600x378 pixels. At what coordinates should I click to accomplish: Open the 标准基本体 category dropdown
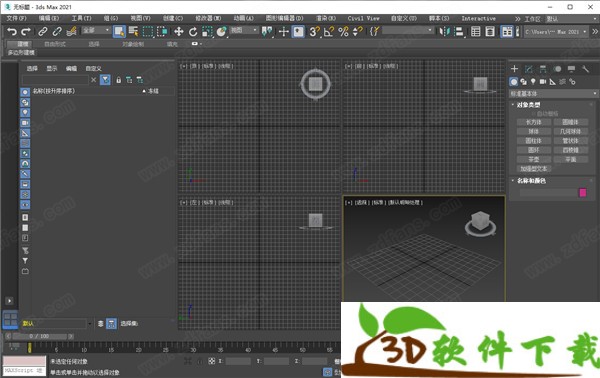coord(553,94)
